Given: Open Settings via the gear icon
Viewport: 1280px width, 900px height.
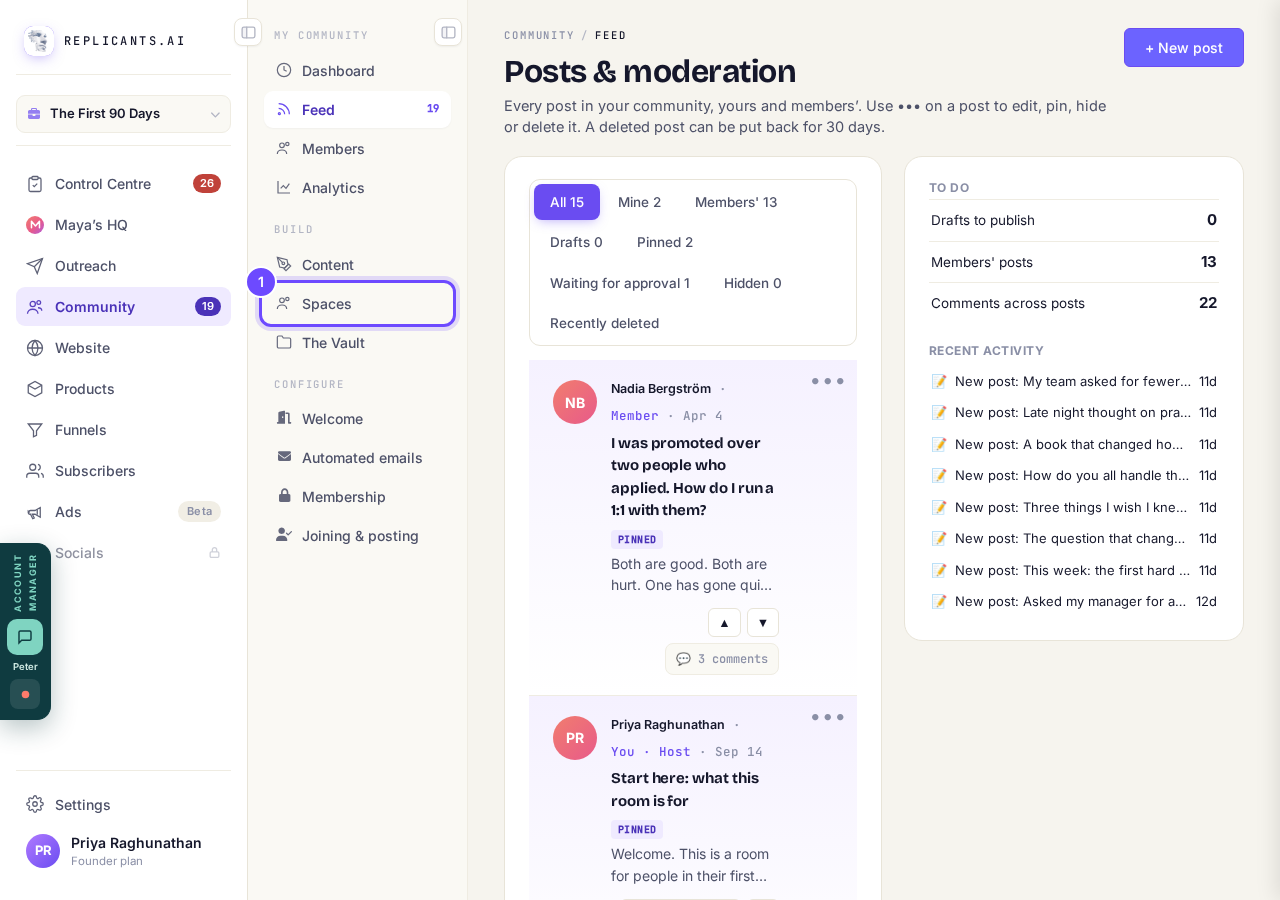Looking at the screenshot, I should 35,805.
